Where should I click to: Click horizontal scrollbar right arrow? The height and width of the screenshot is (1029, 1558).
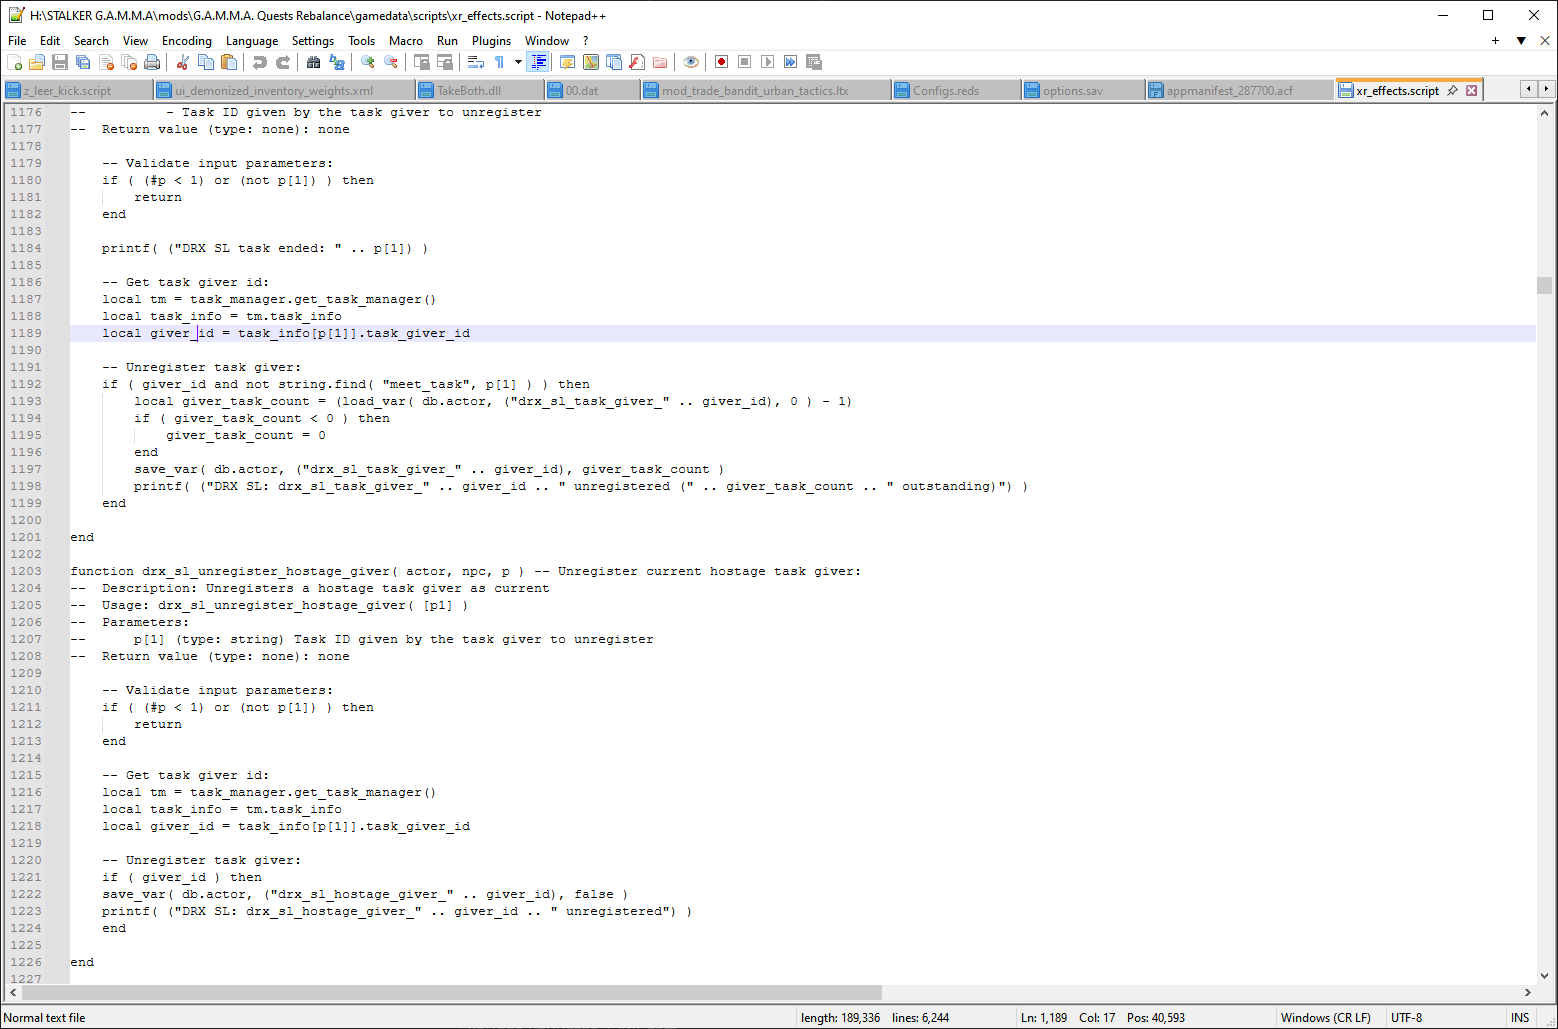pyautogui.click(x=1528, y=993)
